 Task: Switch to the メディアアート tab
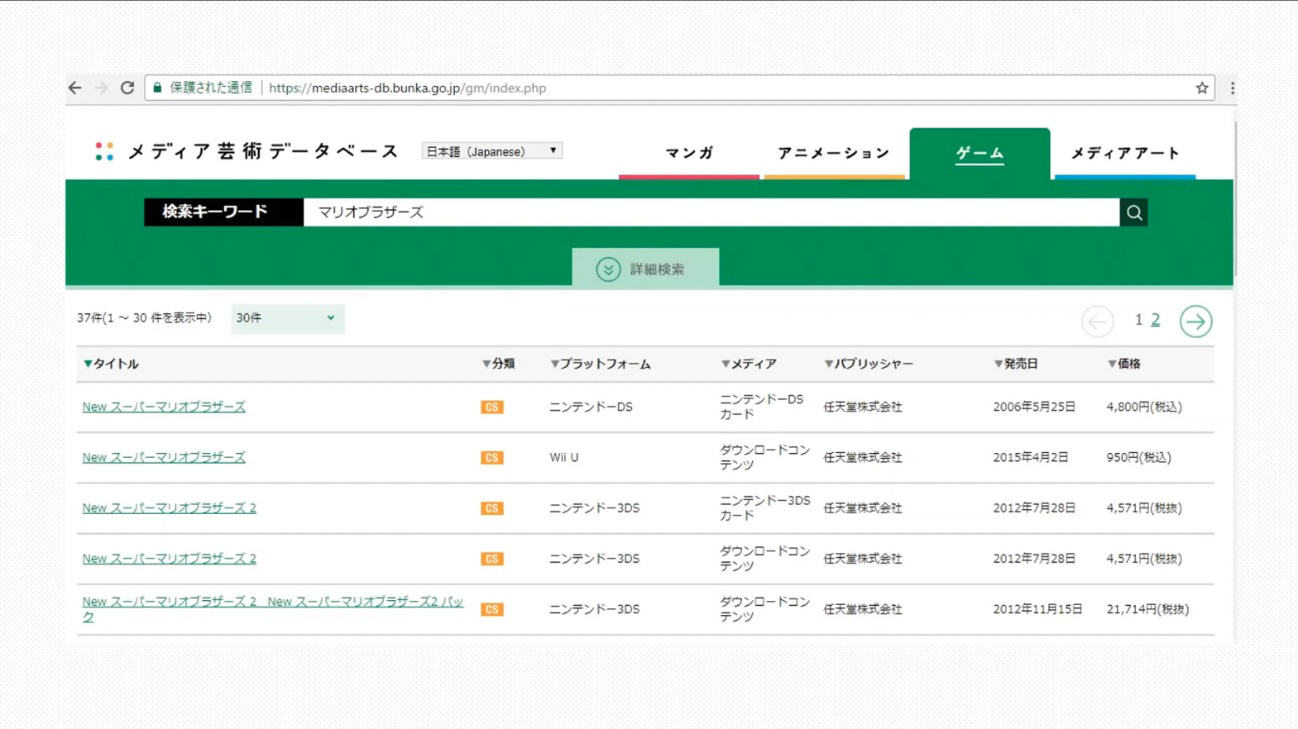[x=1125, y=153]
